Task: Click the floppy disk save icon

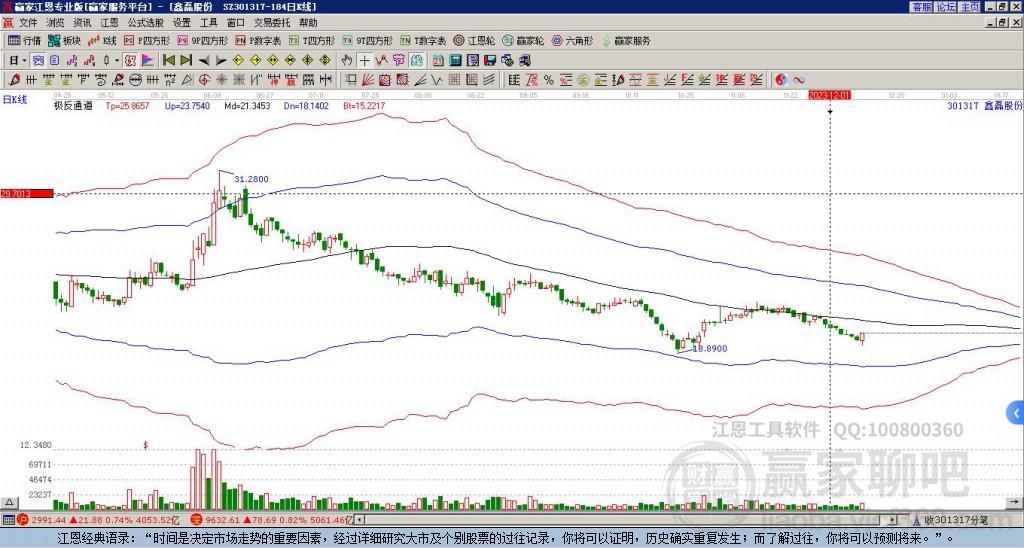Action: click(x=490, y=61)
